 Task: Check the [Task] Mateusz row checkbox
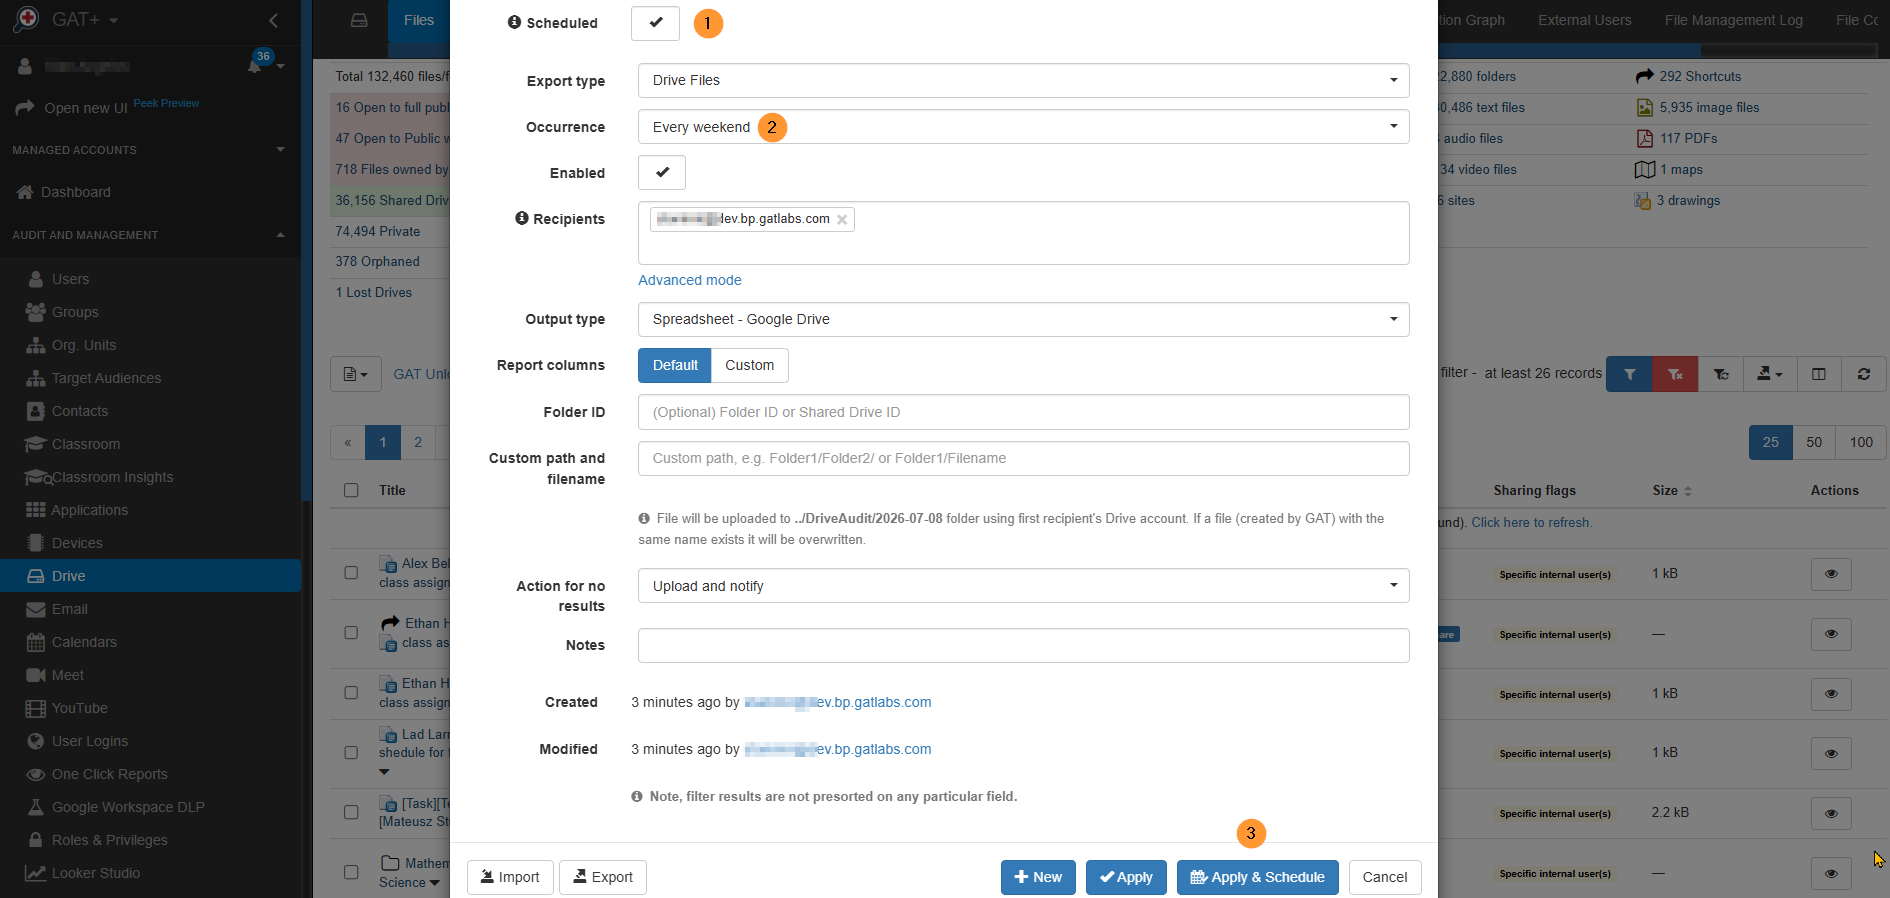(351, 812)
